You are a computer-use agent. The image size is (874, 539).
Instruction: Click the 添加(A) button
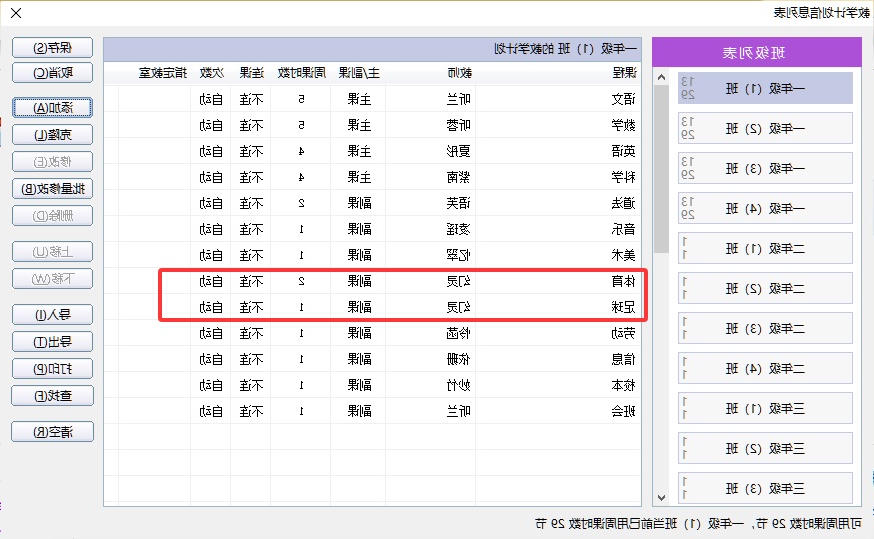(52, 108)
